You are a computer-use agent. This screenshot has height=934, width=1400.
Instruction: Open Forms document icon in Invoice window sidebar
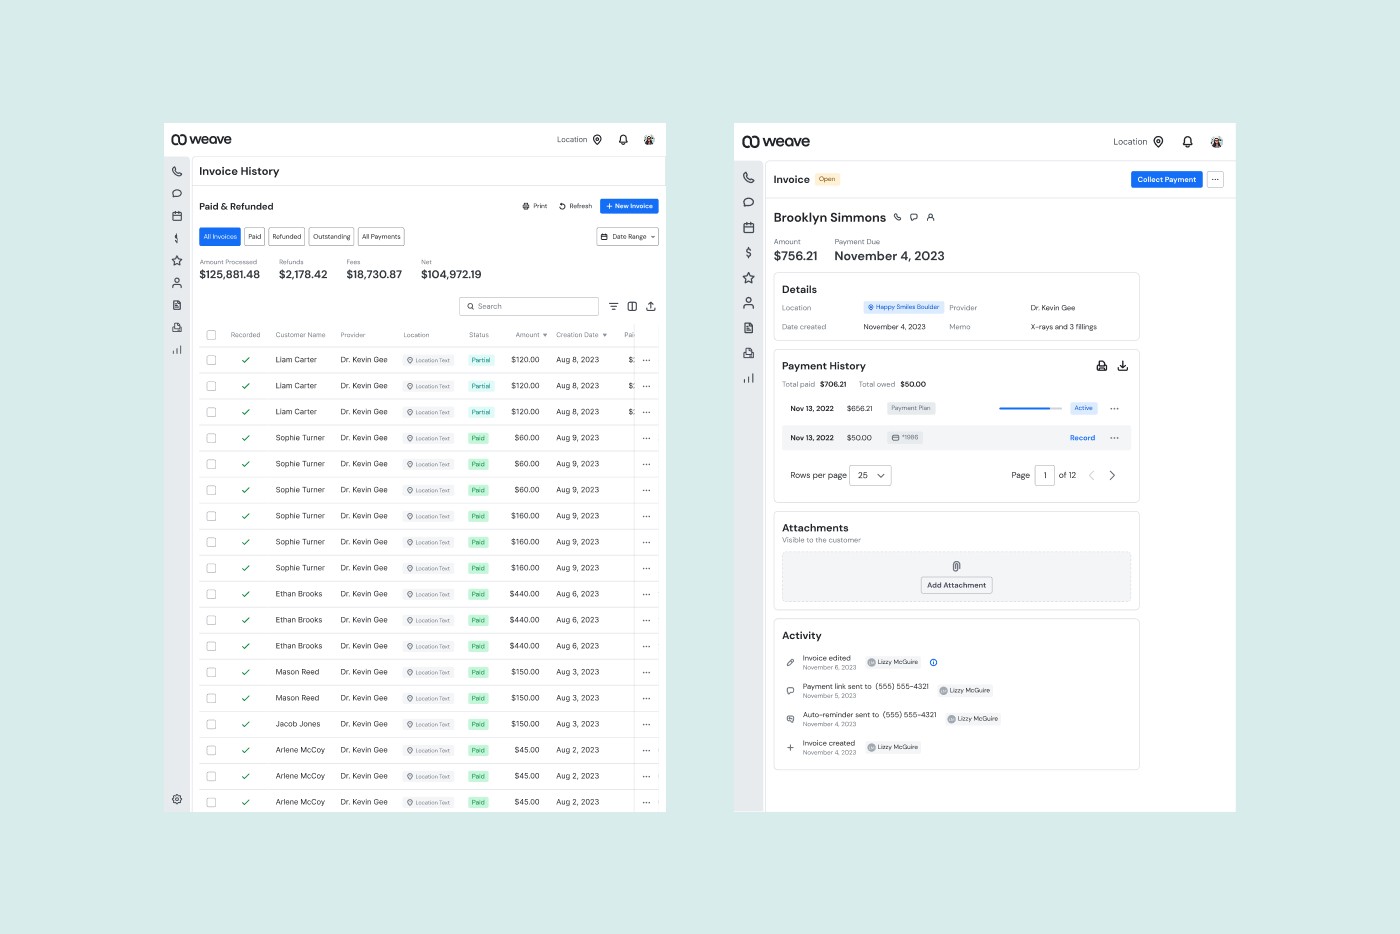pos(748,328)
